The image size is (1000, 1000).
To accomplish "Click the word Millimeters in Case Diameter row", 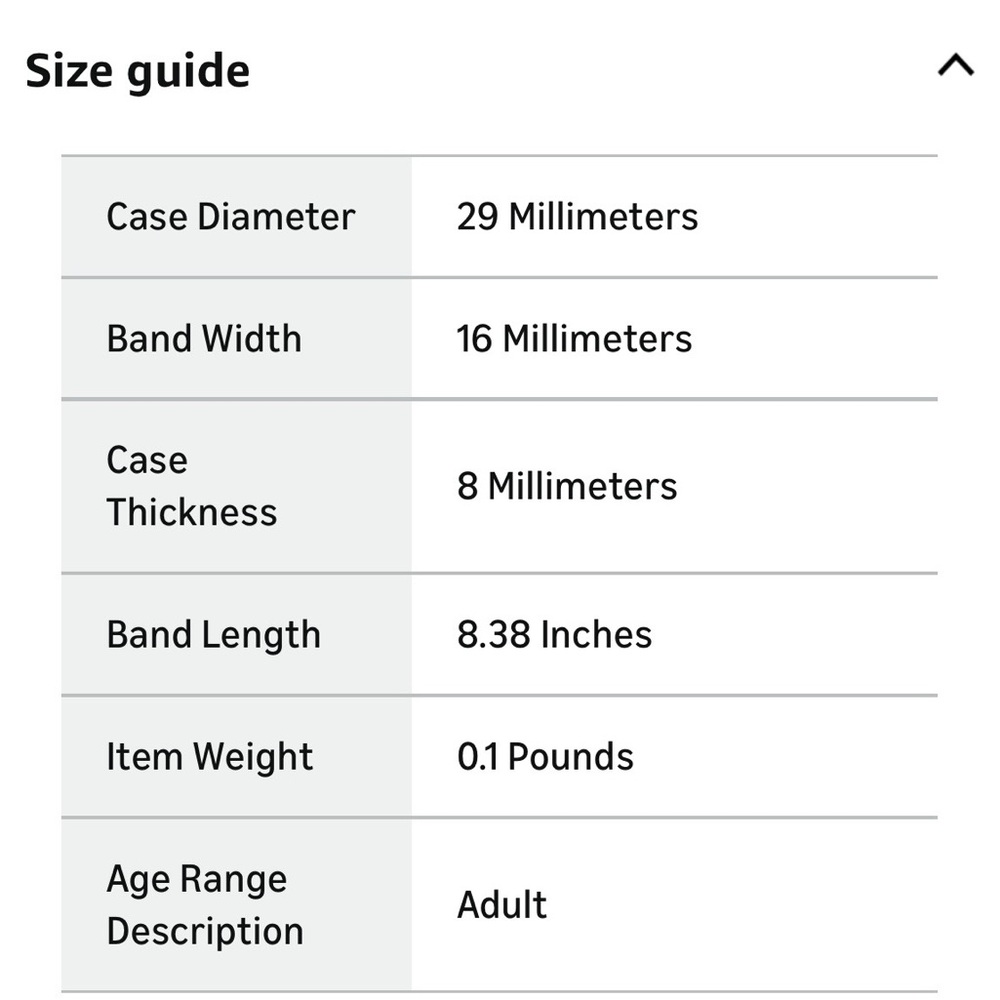I will [x=603, y=217].
